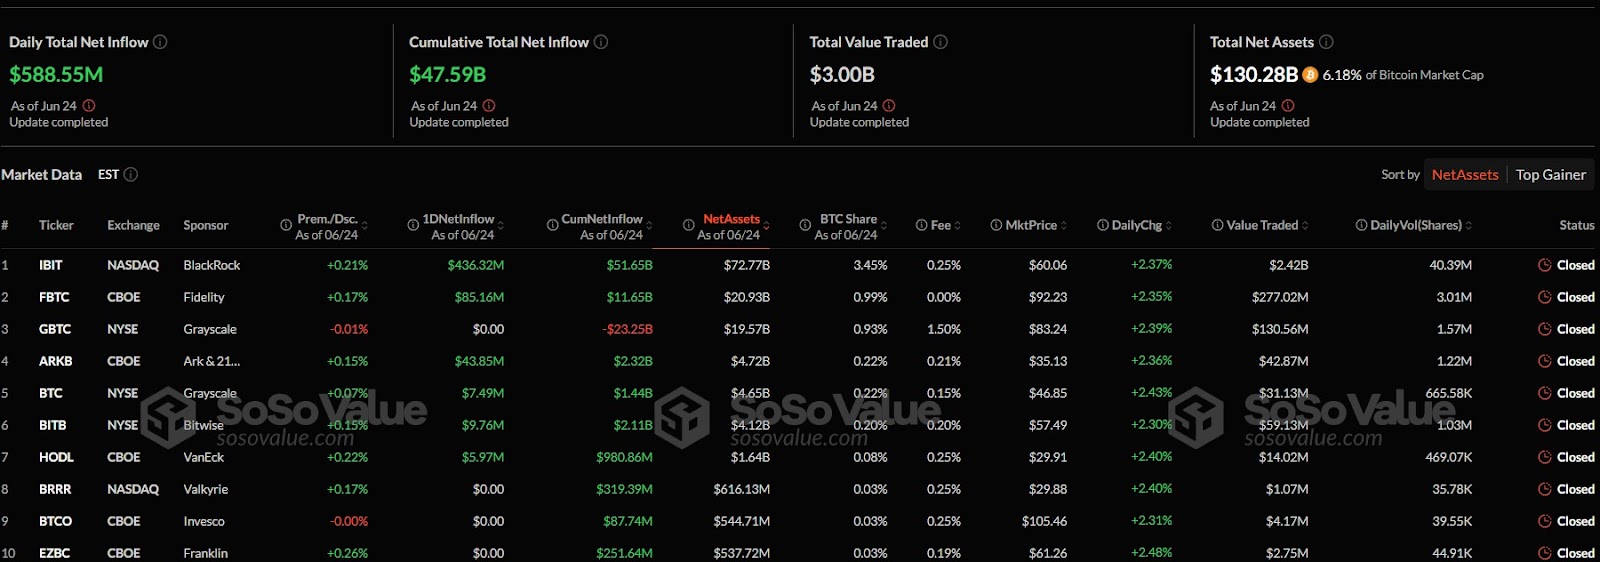Click the -$23.25B cumulative inflow for GBTC
Viewport: 1600px width, 562px height.
[x=627, y=329]
